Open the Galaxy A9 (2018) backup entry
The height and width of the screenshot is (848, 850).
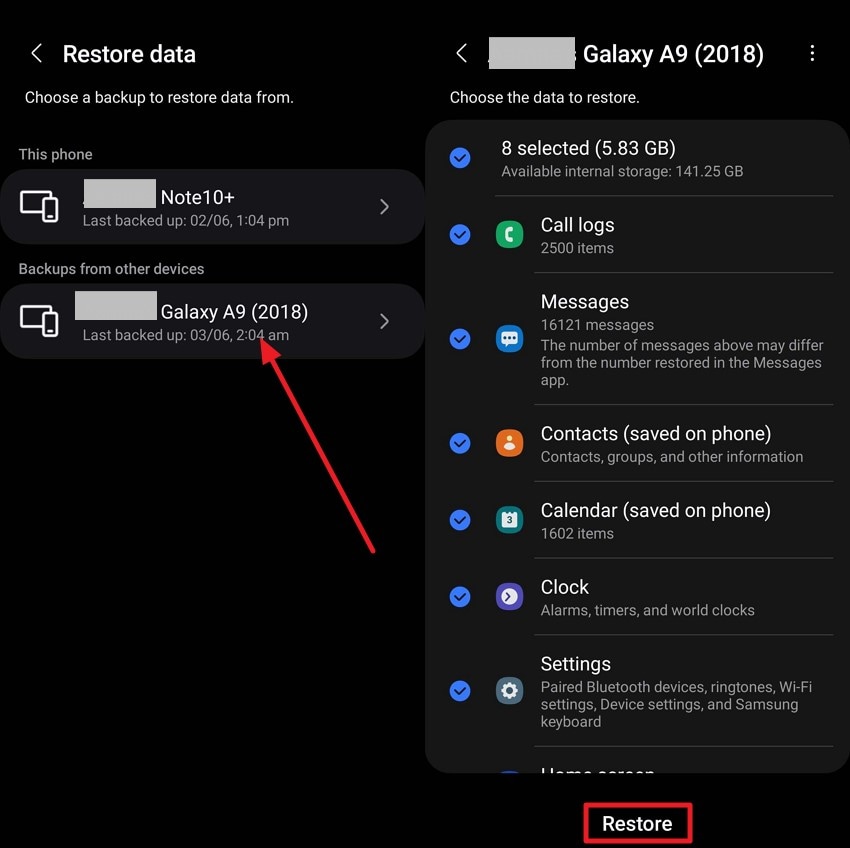212,321
